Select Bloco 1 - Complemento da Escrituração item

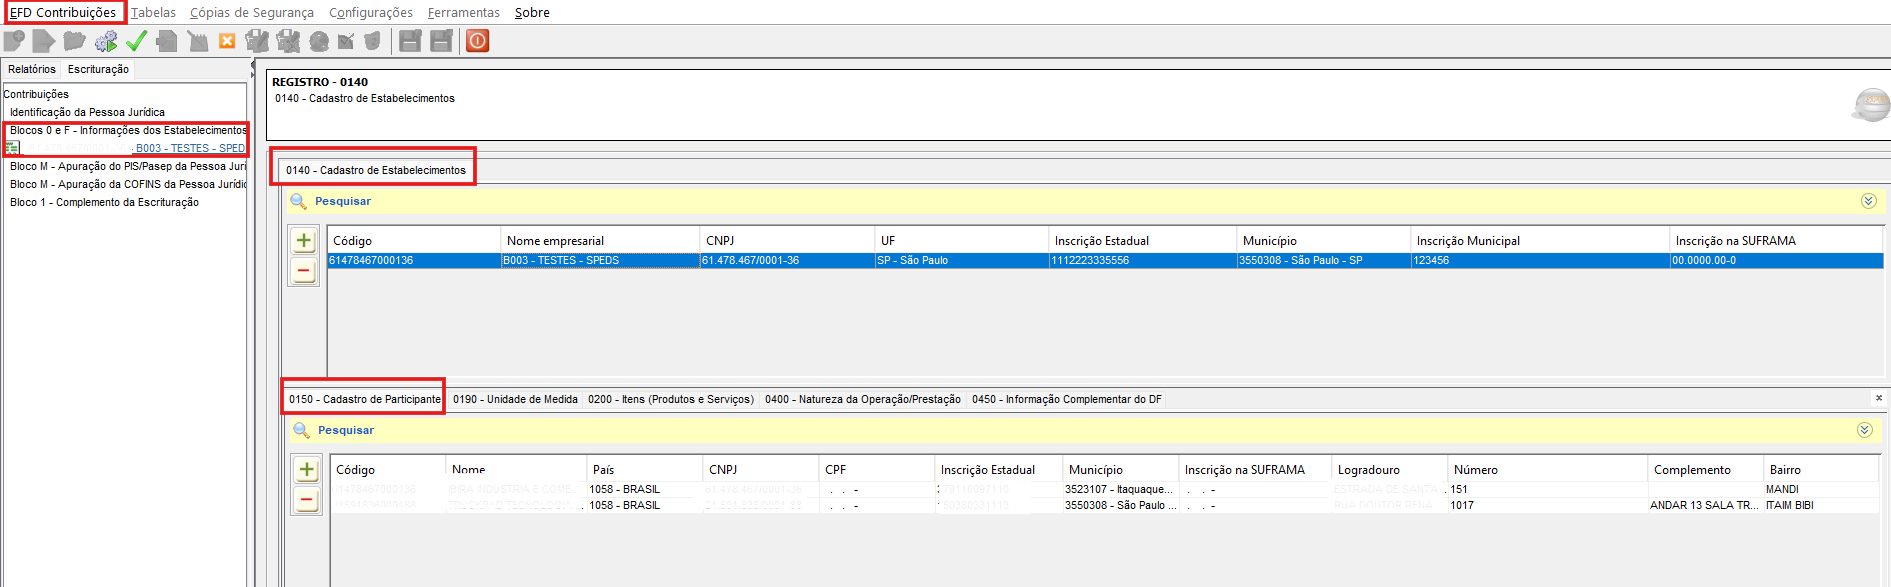click(104, 202)
